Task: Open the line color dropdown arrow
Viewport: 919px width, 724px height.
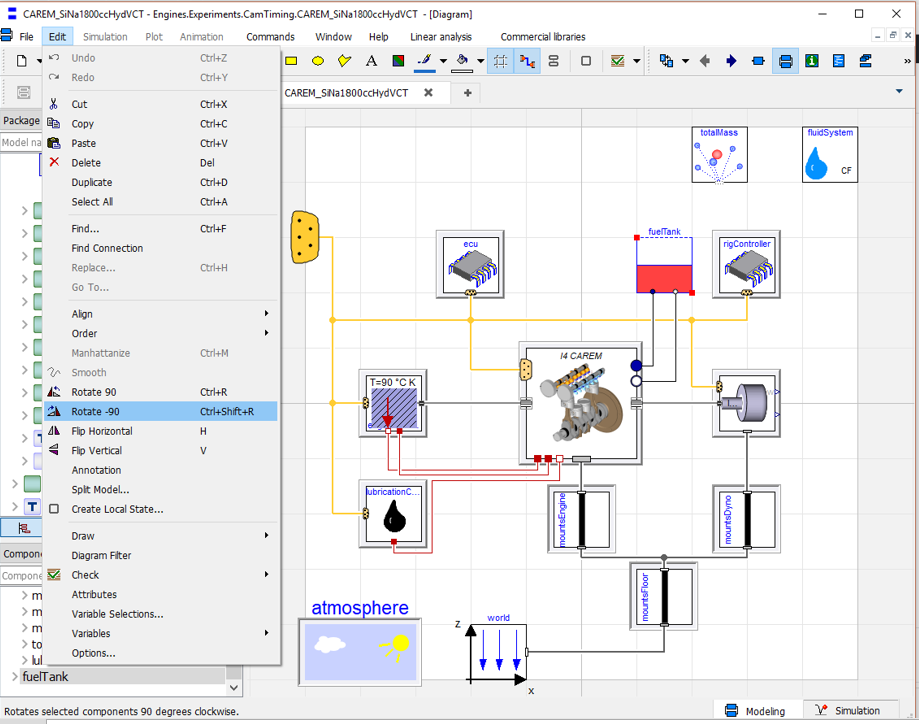Action: tap(444, 61)
